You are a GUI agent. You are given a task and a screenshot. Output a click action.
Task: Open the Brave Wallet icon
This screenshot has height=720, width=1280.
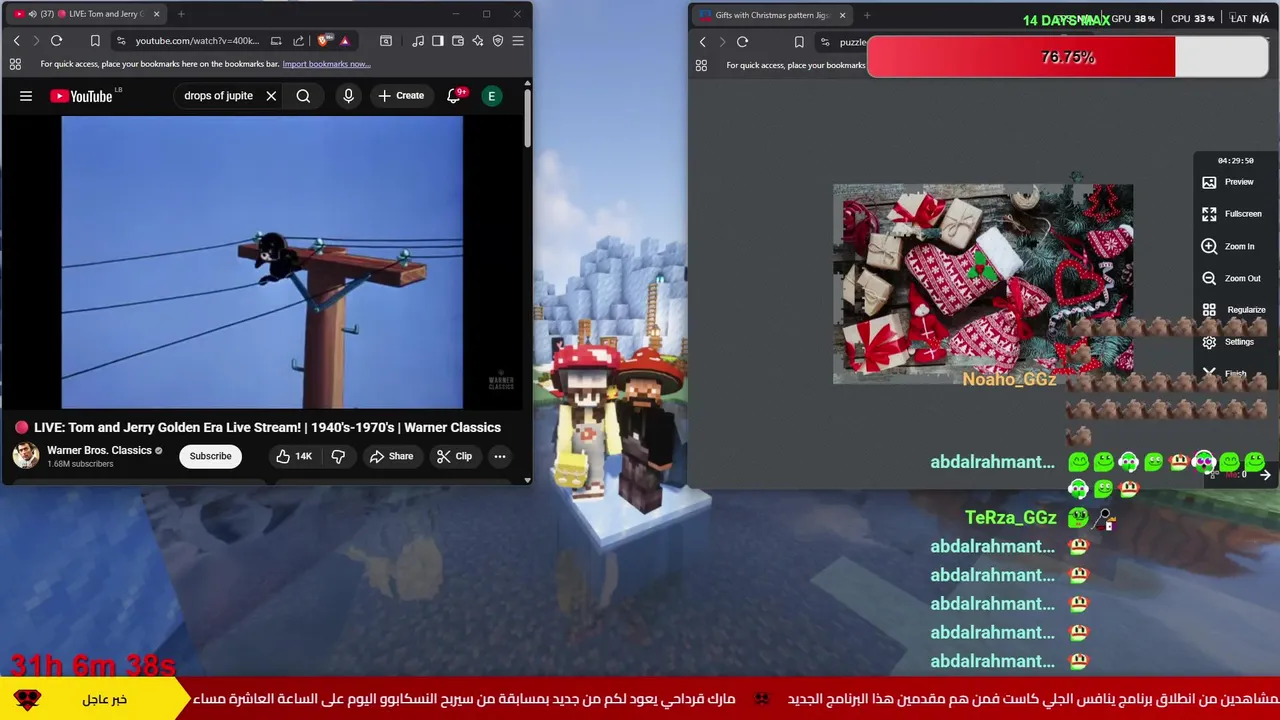point(458,41)
